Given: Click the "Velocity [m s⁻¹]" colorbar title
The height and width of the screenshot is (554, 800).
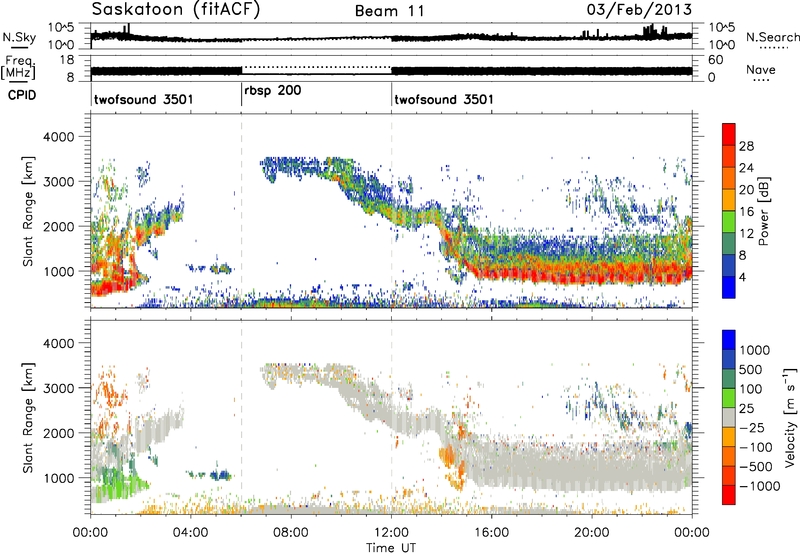Looking at the screenshot, I should click(x=790, y=417).
